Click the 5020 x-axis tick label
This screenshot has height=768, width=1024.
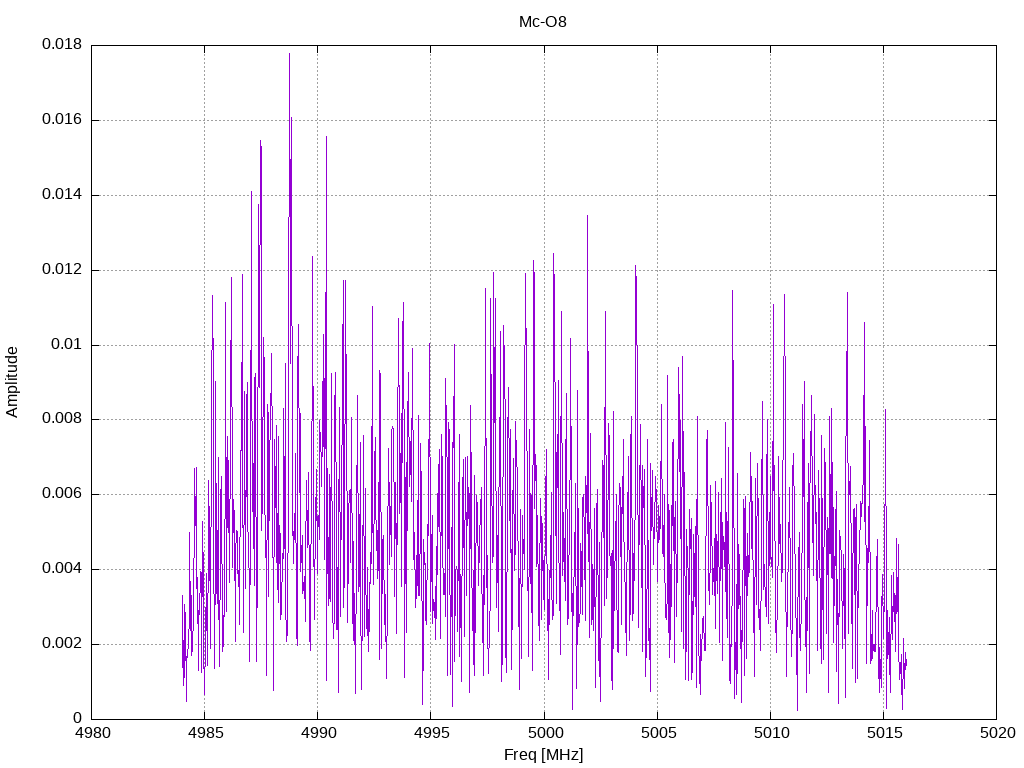(x=997, y=733)
